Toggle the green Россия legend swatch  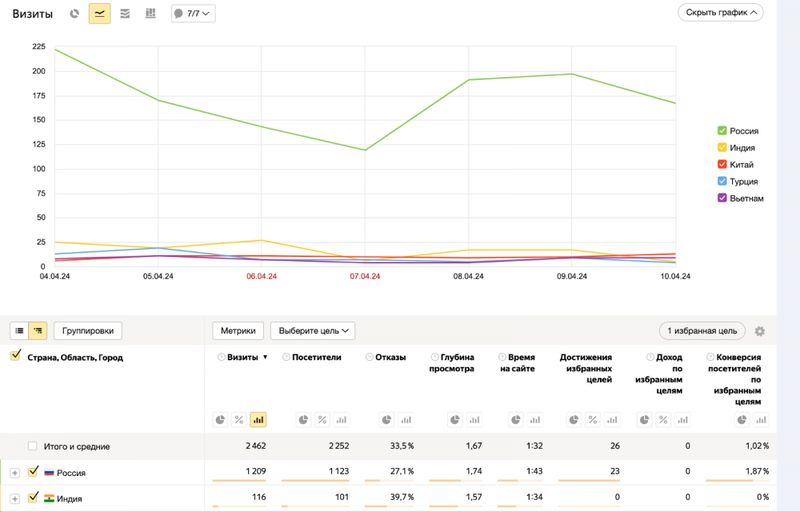pyautogui.click(x=722, y=131)
